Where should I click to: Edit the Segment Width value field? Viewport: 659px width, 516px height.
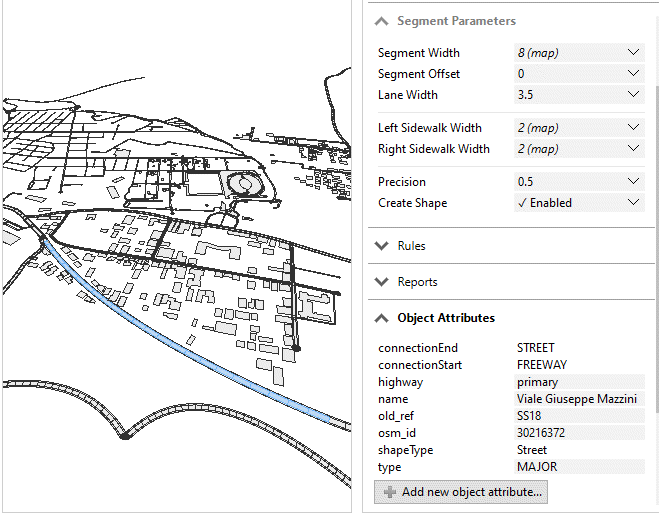565,52
